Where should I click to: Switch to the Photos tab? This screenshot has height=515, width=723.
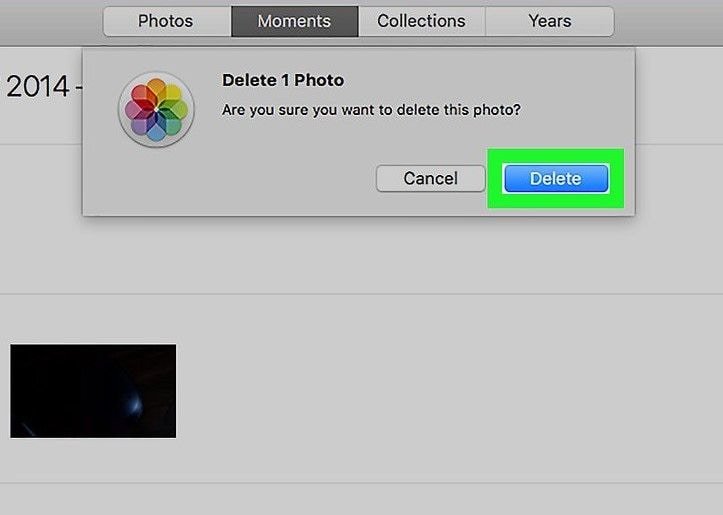(x=166, y=21)
